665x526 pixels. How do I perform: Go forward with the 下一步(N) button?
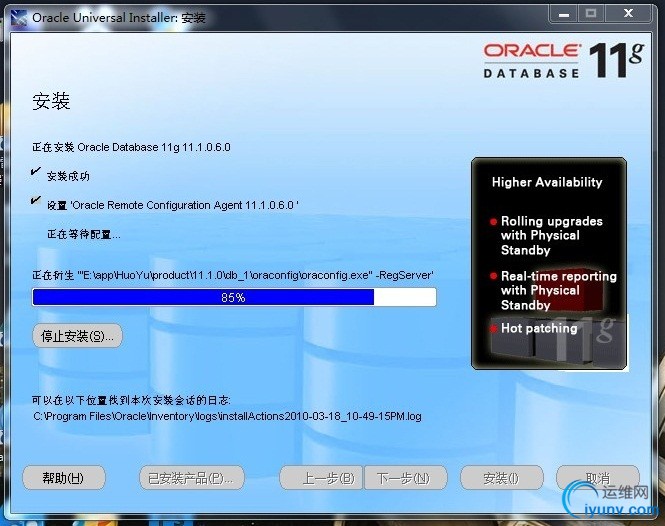point(406,478)
